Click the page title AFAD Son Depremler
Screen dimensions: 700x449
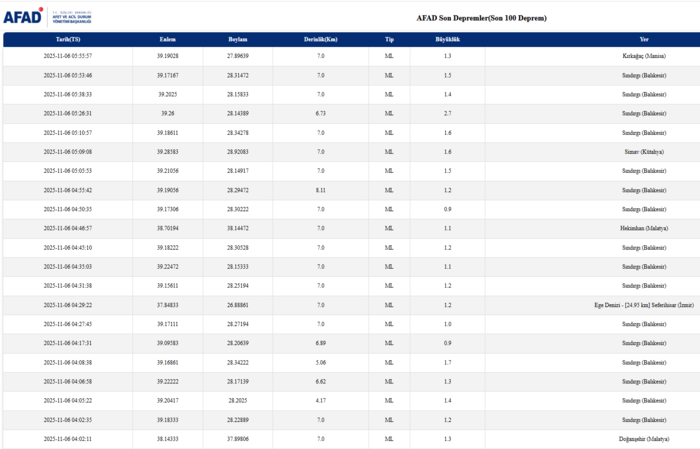[481, 18]
